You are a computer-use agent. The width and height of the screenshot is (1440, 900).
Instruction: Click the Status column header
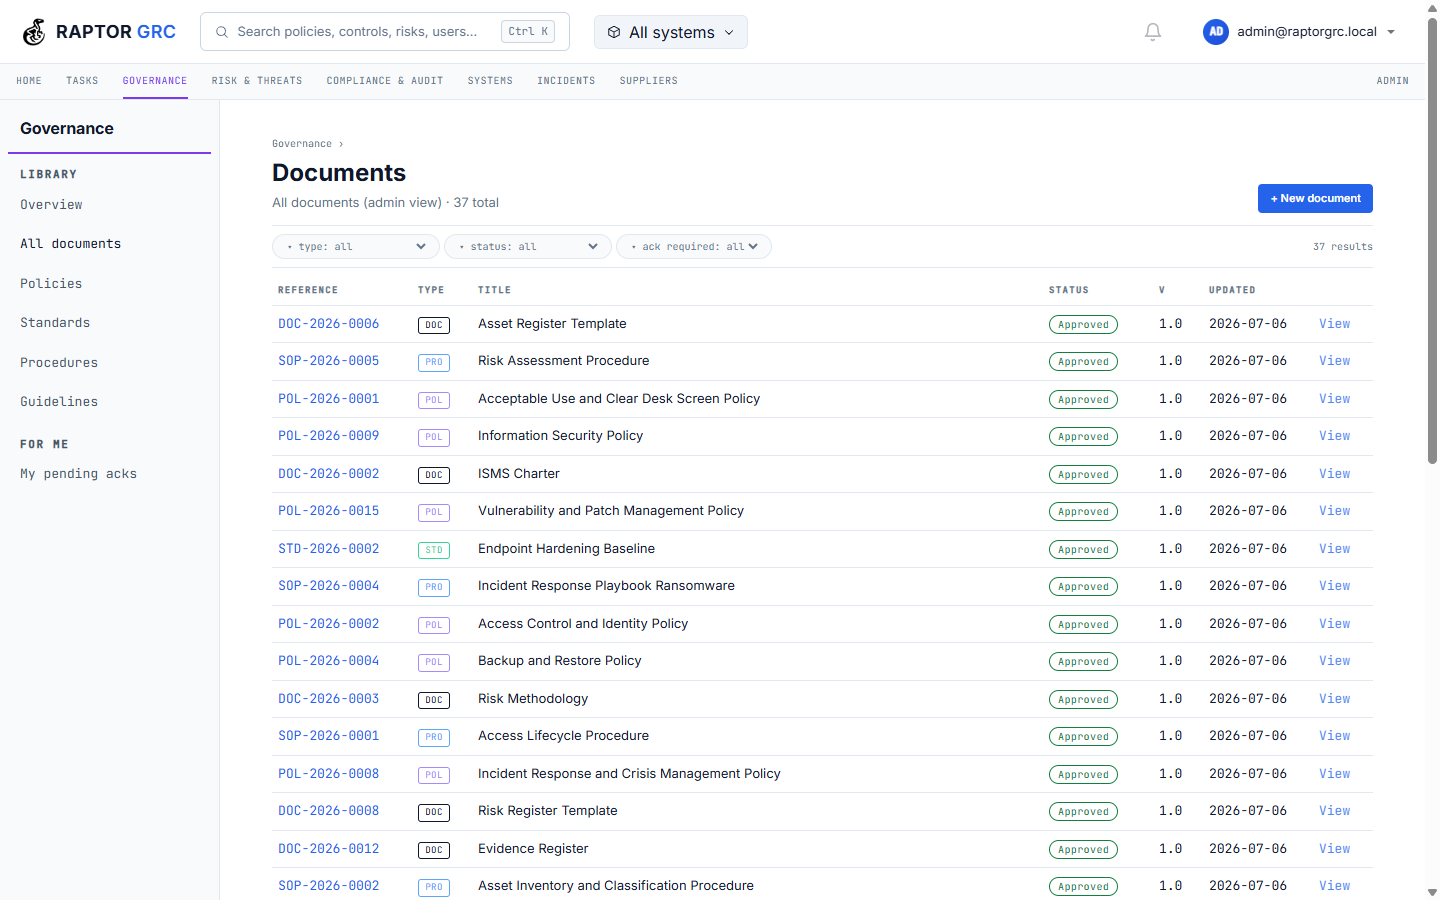[x=1069, y=290]
